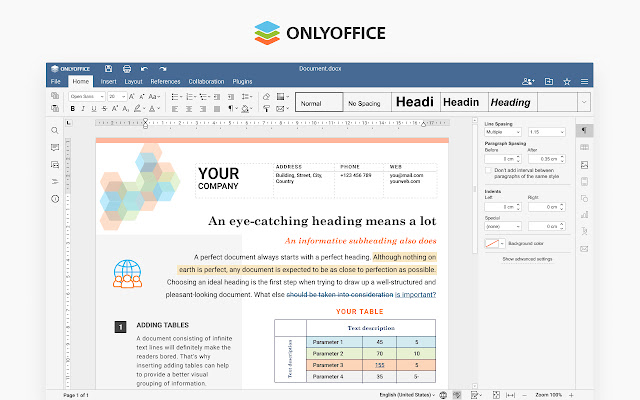Switch to the References tab
Image resolution: width=640 pixels, height=400 pixels.
coord(165,81)
